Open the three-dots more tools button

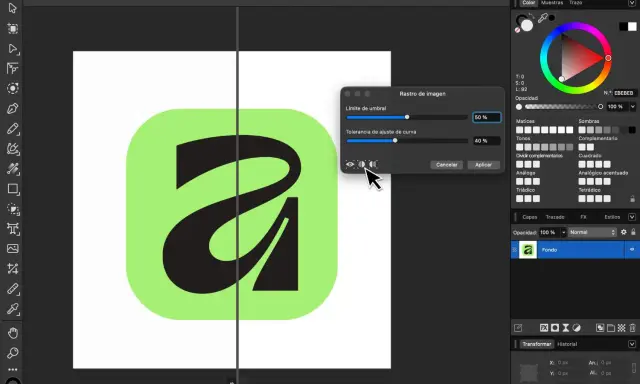(13, 369)
